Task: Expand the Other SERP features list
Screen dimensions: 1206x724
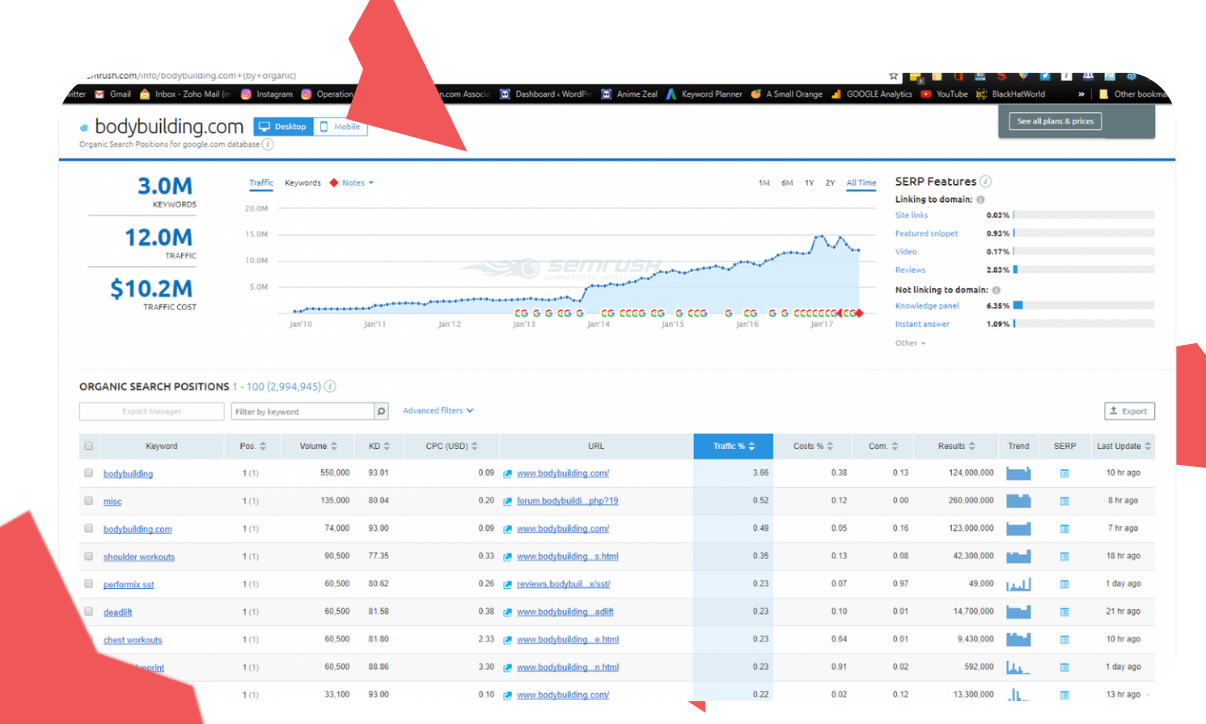Action: [910, 343]
